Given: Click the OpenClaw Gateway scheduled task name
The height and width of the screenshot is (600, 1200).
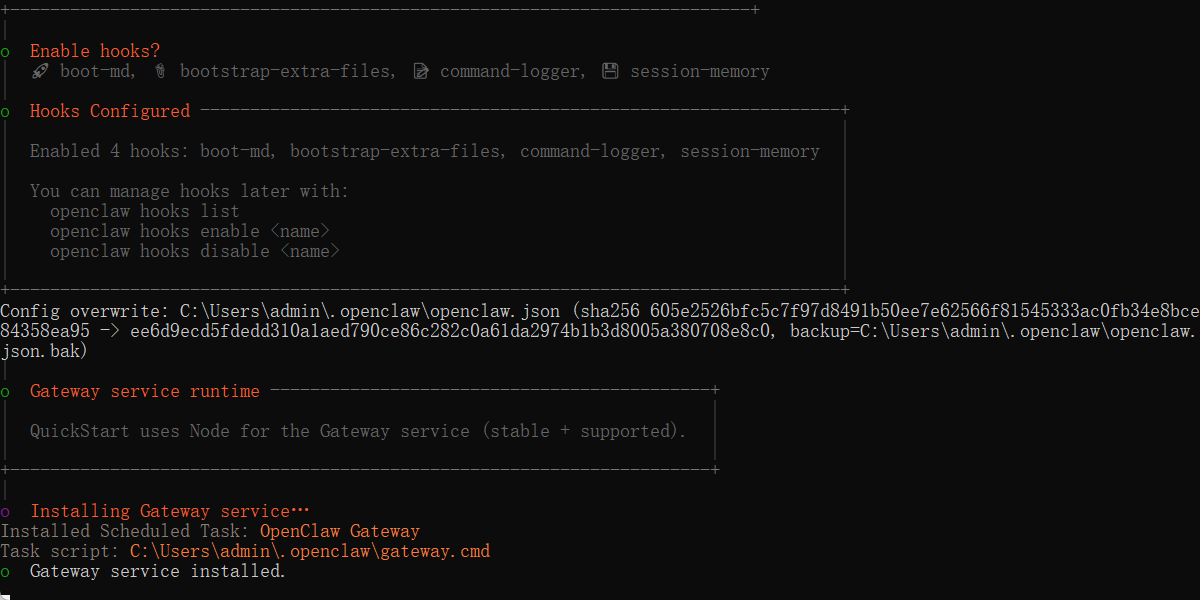Looking at the screenshot, I should pyautogui.click(x=340, y=531).
